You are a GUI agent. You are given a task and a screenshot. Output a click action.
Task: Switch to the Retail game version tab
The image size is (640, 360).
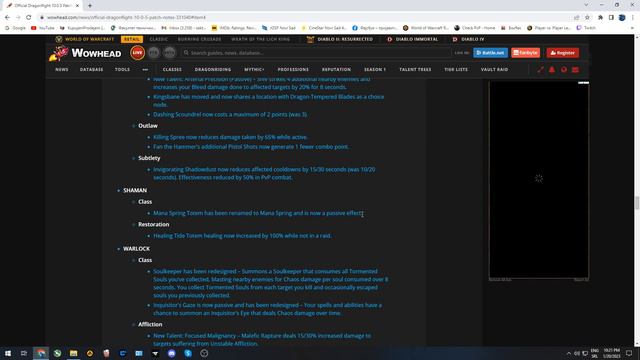(x=131, y=39)
